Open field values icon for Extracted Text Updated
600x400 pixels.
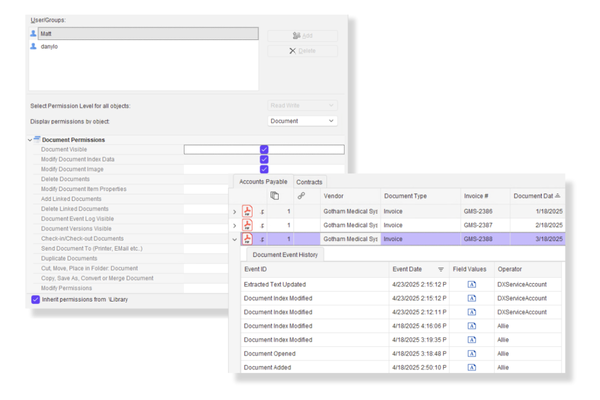[472, 284]
